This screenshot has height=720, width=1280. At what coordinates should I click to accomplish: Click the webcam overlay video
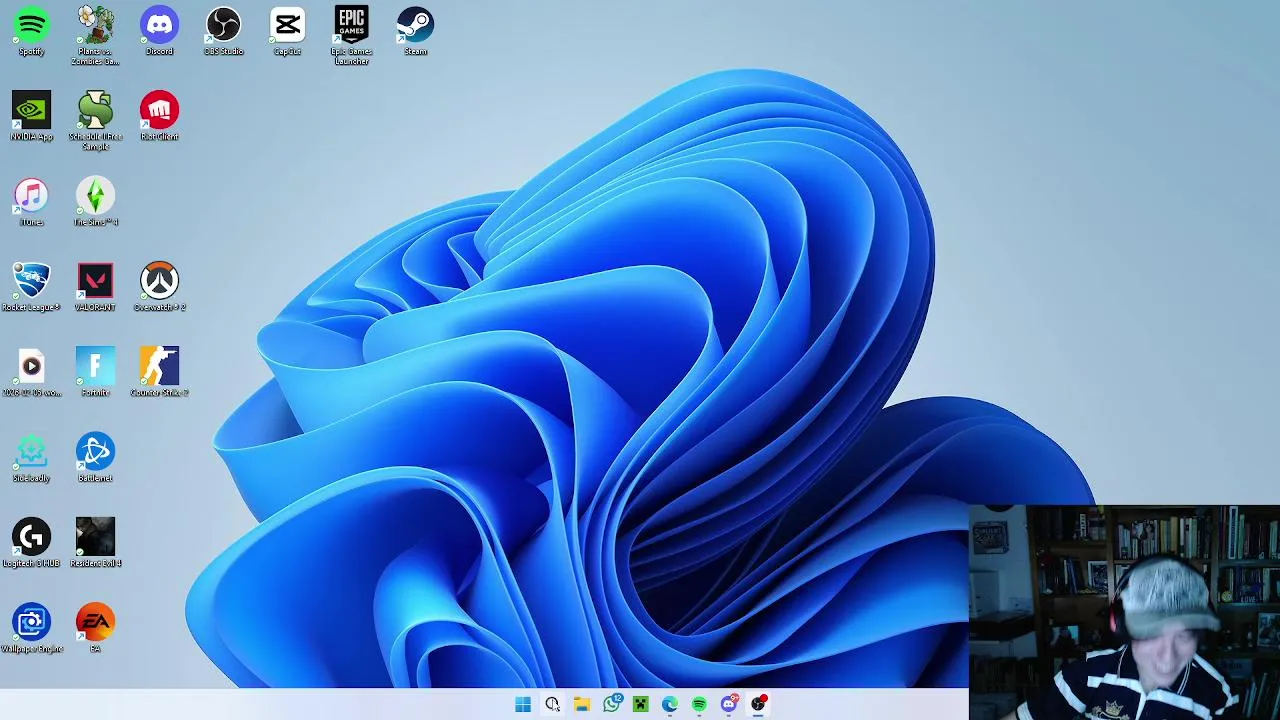[x=1124, y=612]
